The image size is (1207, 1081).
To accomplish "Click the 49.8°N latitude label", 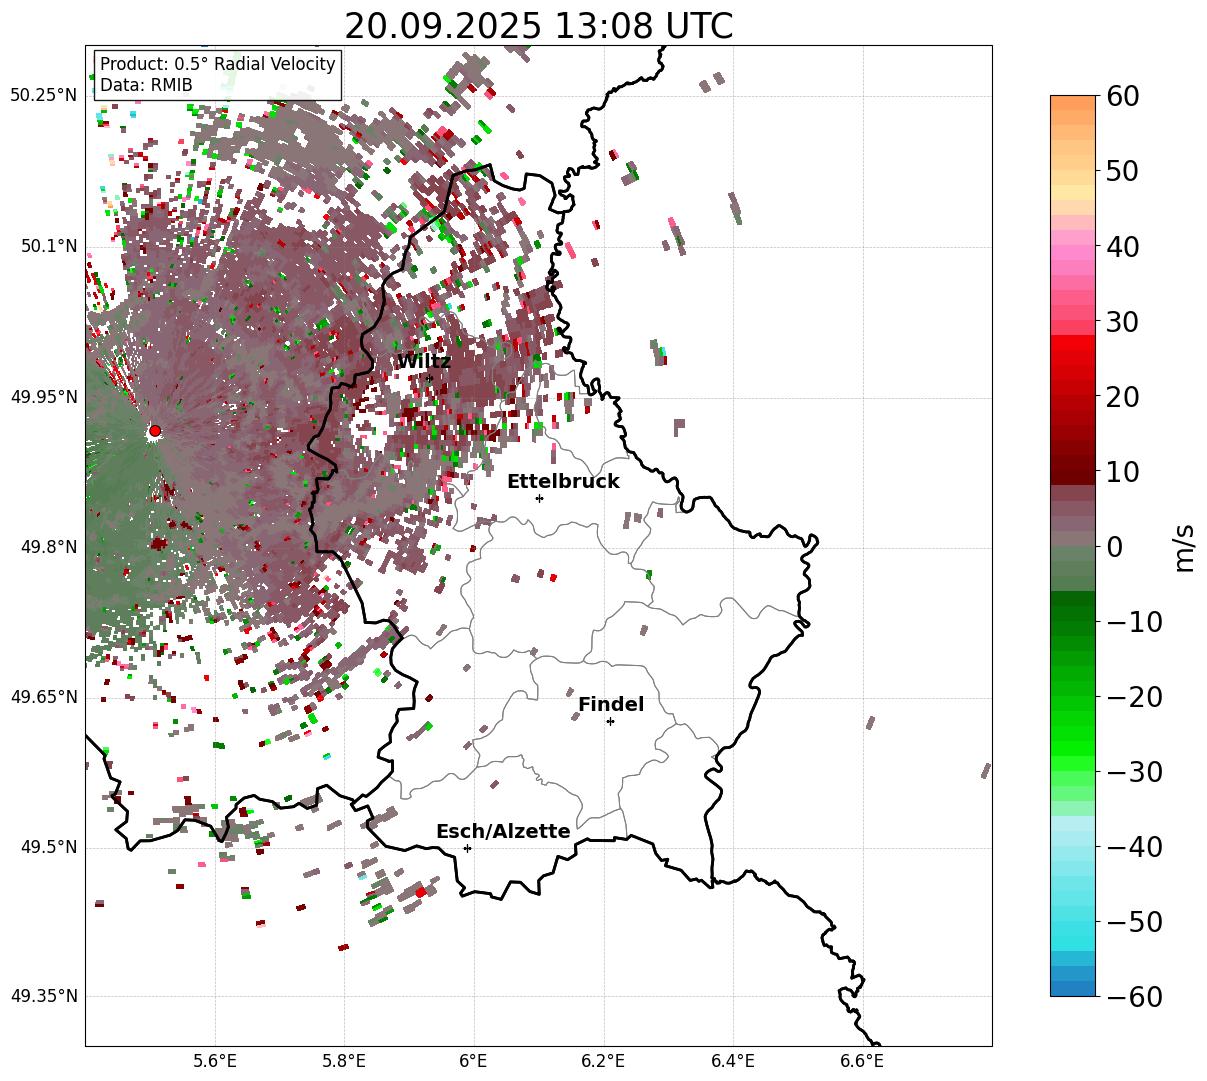I will [x=48, y=547].
